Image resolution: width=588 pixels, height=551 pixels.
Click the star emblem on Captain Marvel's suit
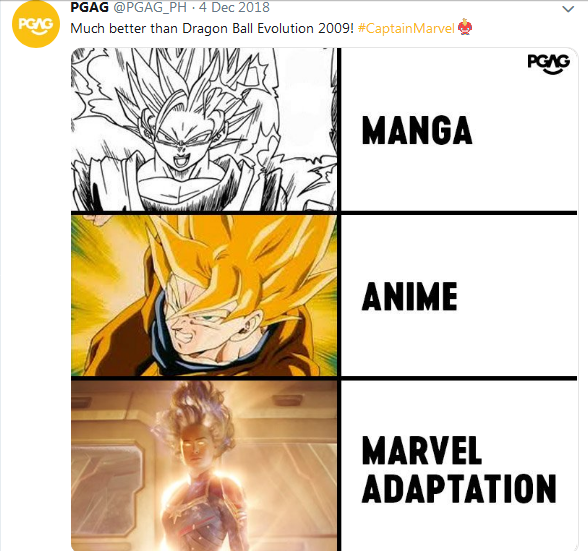pyautogui.click(x=174, y=519)
